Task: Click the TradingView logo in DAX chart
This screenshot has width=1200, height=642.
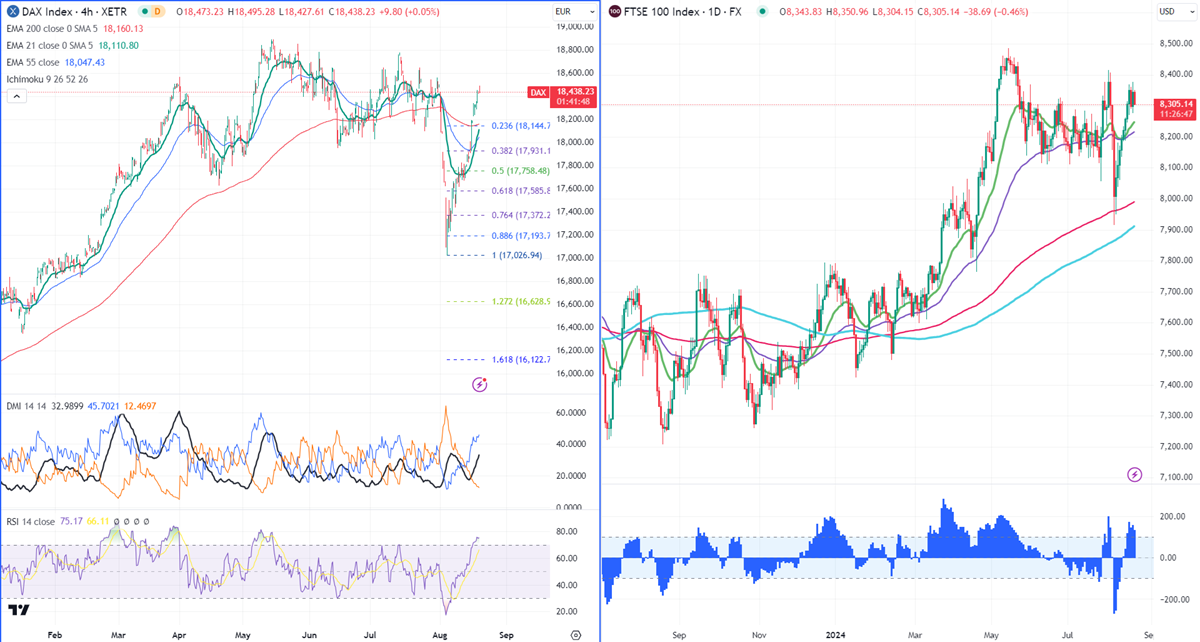Action: pyautogui.click(x=18, y=610)
